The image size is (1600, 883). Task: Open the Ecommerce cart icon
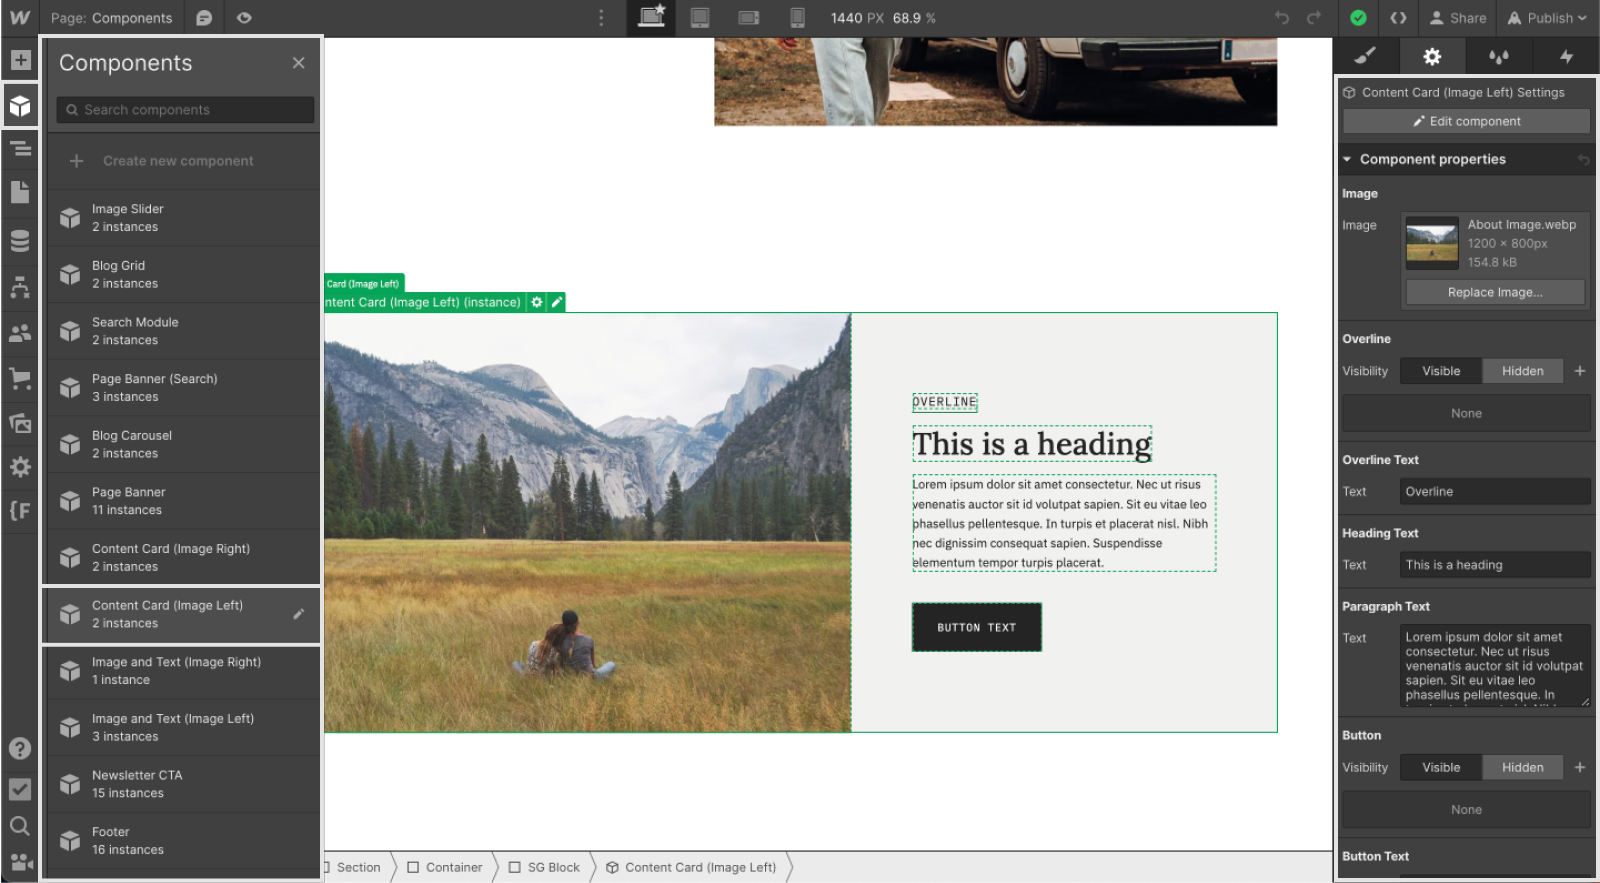tap(20, 378)
